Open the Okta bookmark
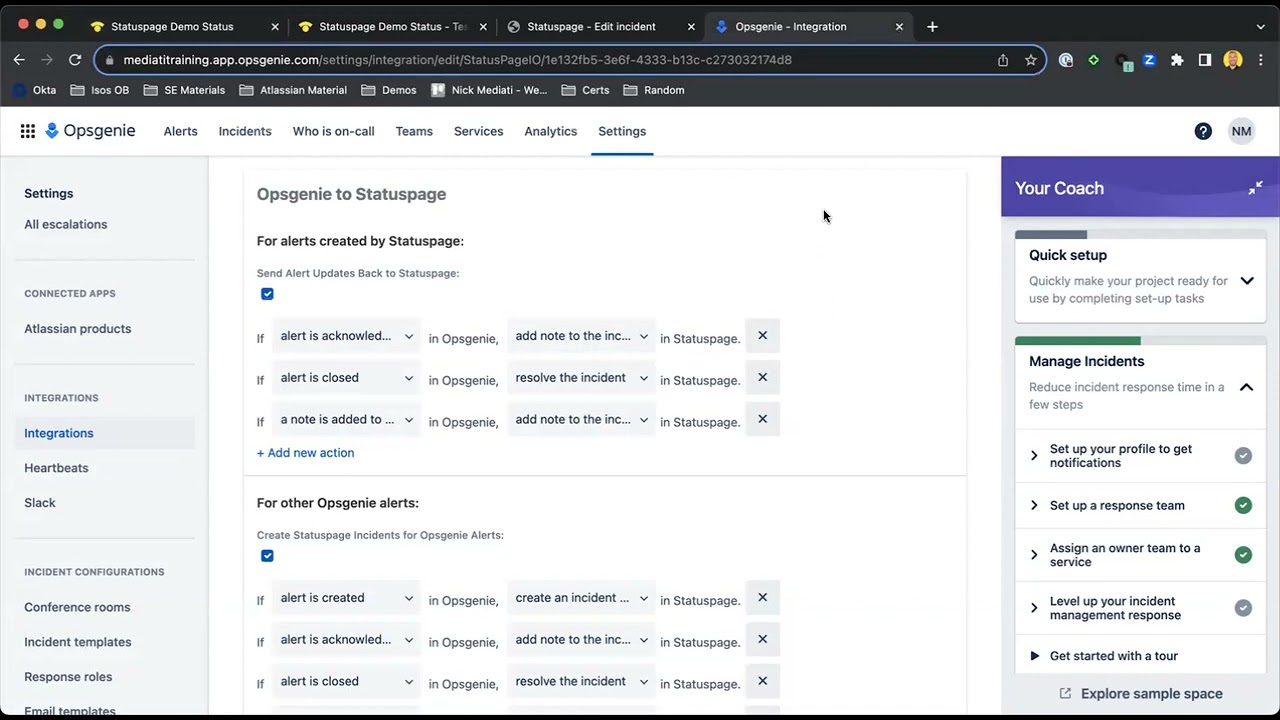The width and height of the screenshot is (1280, 720). coord(34,90)
